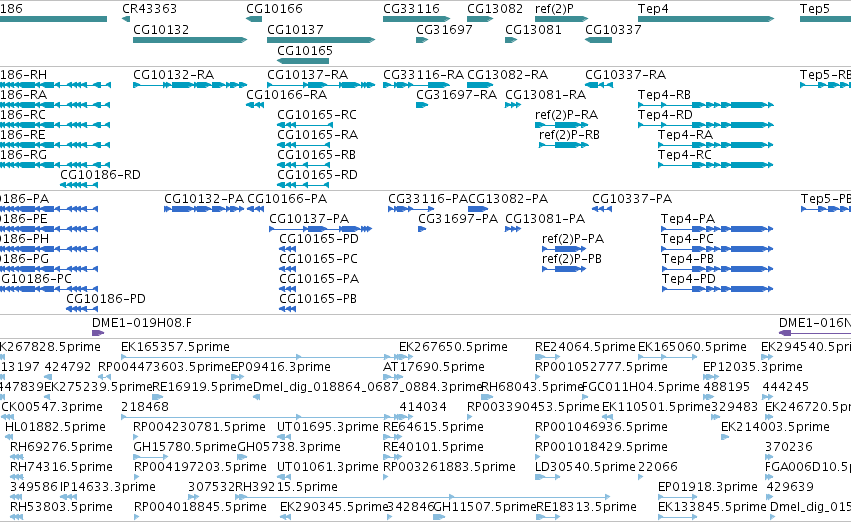Select the CG13082-RA transcript
Image resolution: width=851 pixels, height=522 pixels.
pos(480,85)
